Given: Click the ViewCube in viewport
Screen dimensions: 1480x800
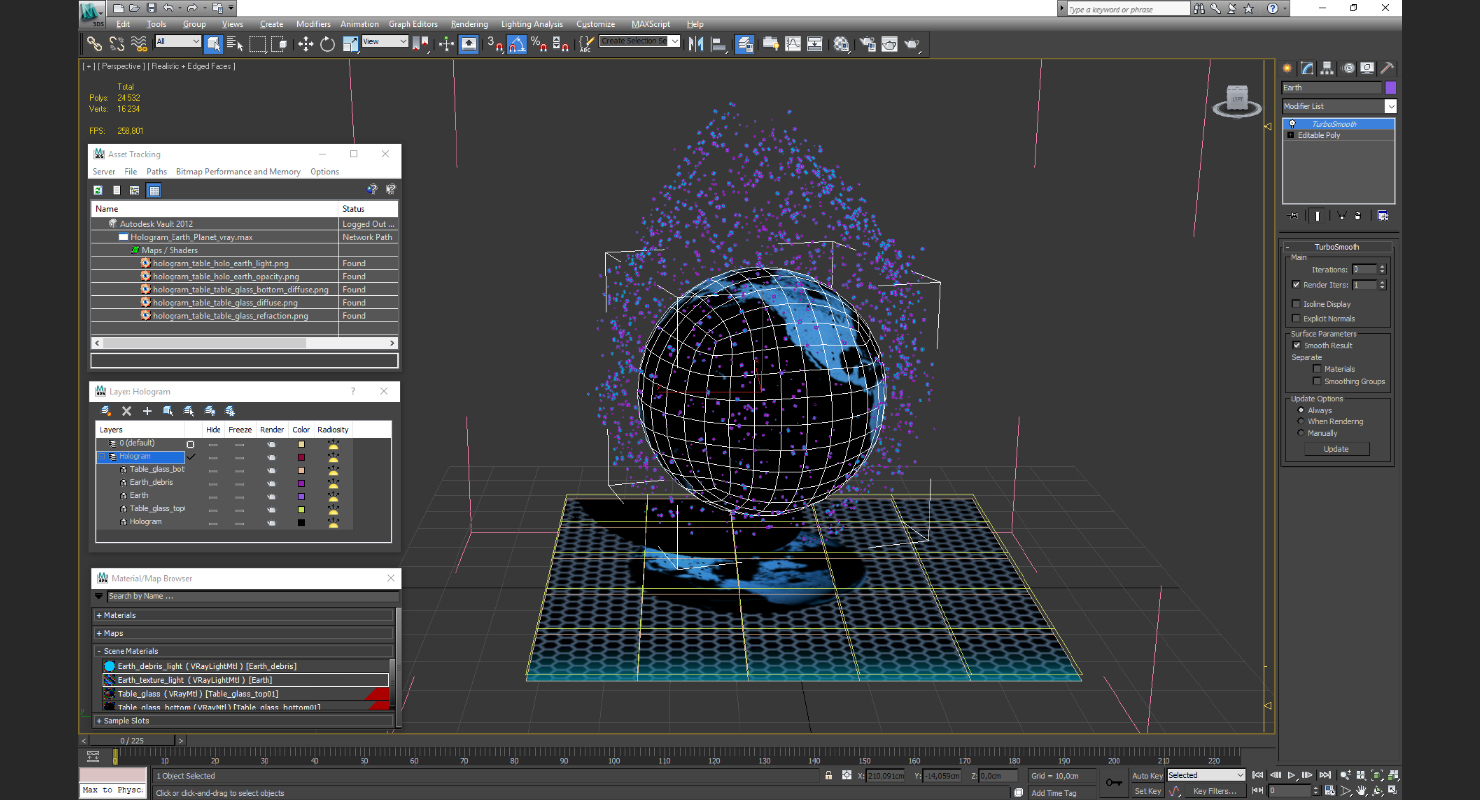Looking at the screenshot, I should click(1237, 100).
